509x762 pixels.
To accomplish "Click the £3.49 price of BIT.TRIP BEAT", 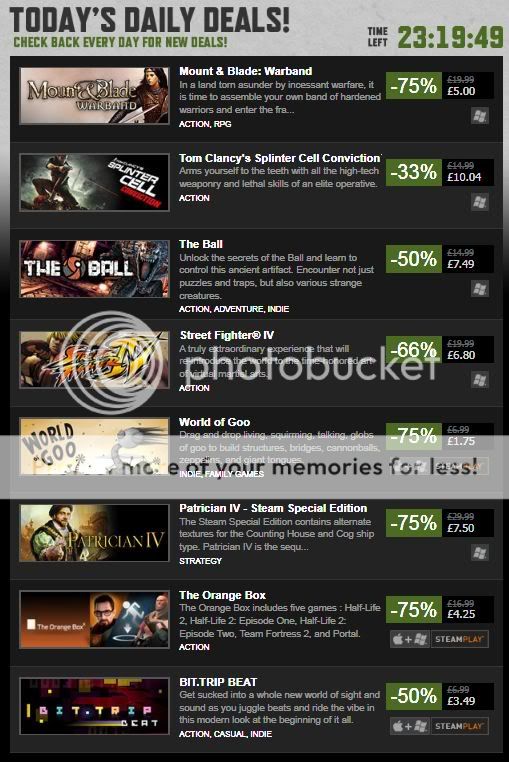I will 461,701.
